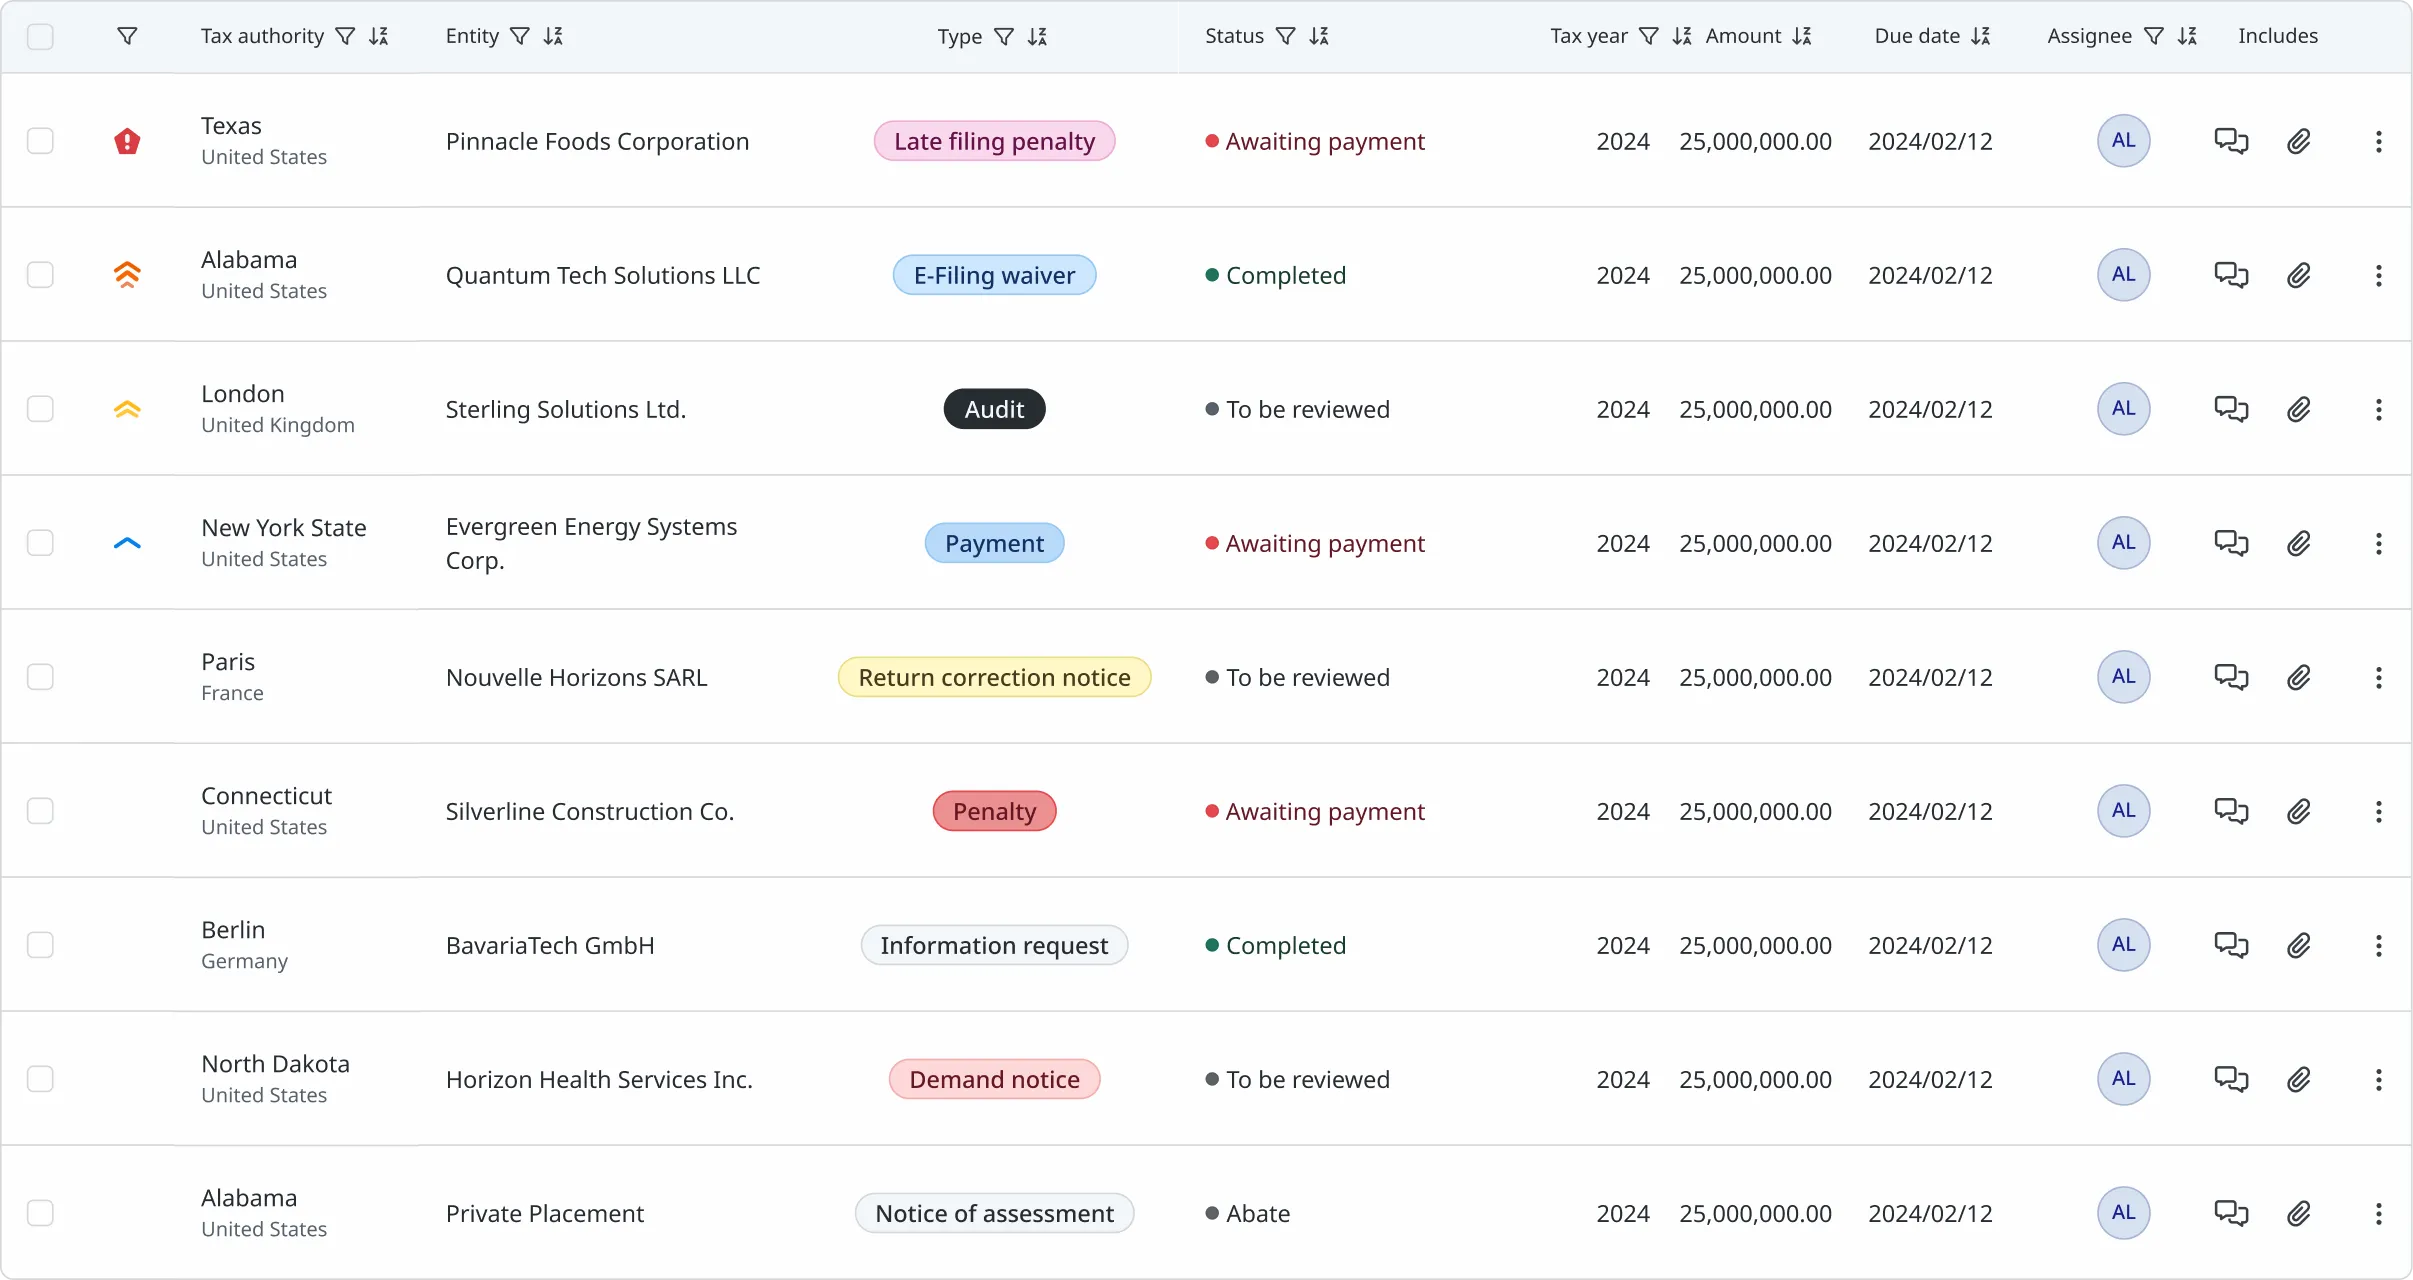Open comments for the Texas row
The height and width of the screenshot is (1280, 2413).
(2230, 141)
